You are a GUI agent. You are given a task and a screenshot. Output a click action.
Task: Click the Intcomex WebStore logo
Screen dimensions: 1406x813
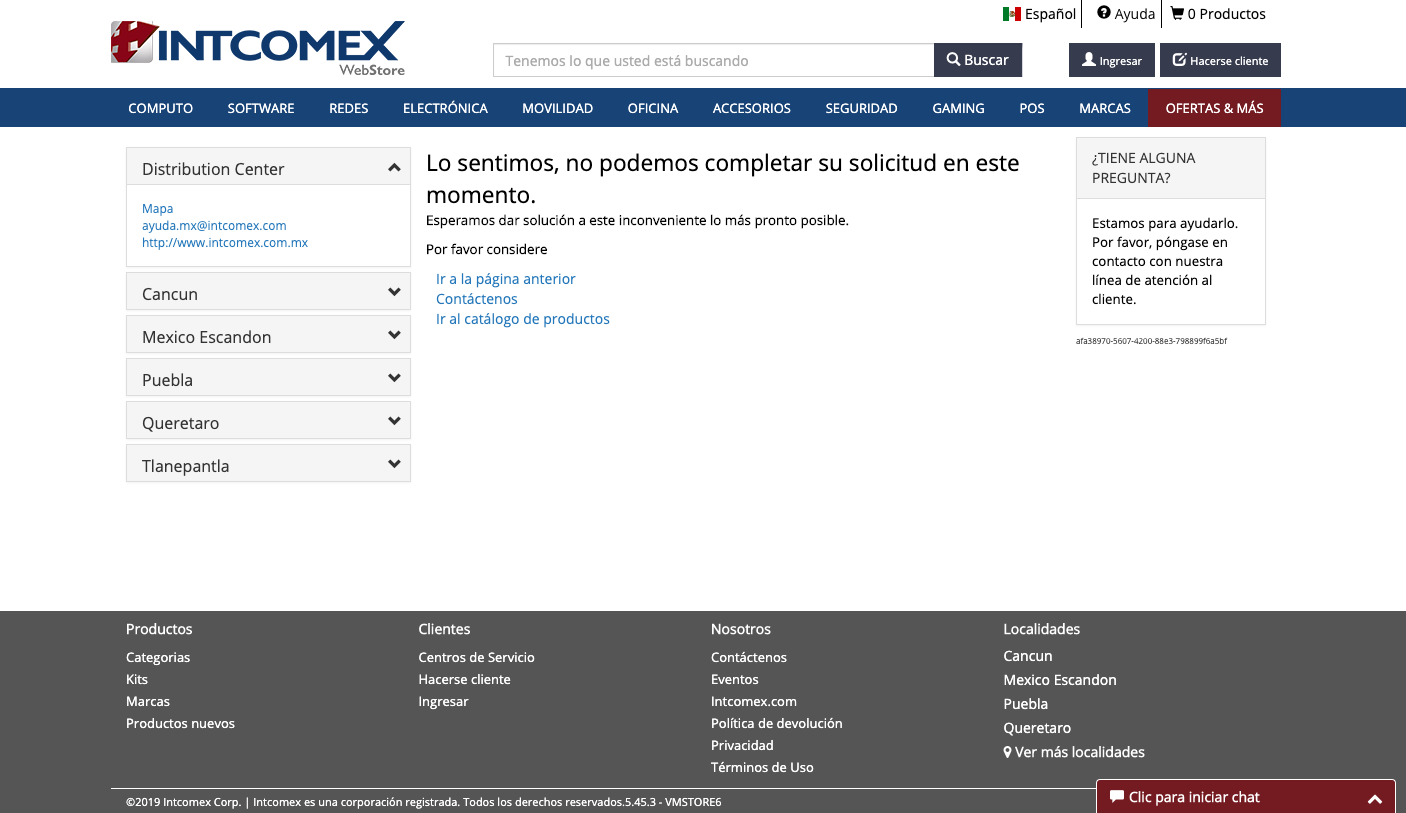tap(258, 48)
